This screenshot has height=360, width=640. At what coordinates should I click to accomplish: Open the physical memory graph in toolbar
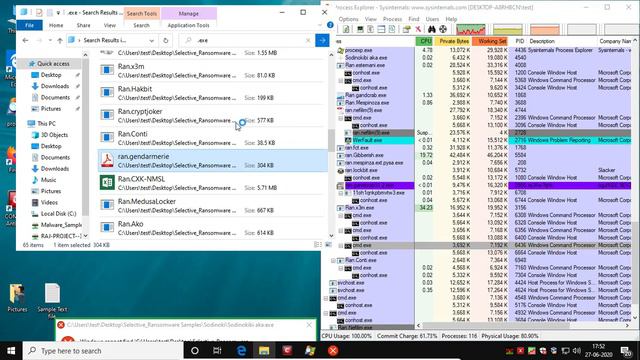(x=544, y=29)
